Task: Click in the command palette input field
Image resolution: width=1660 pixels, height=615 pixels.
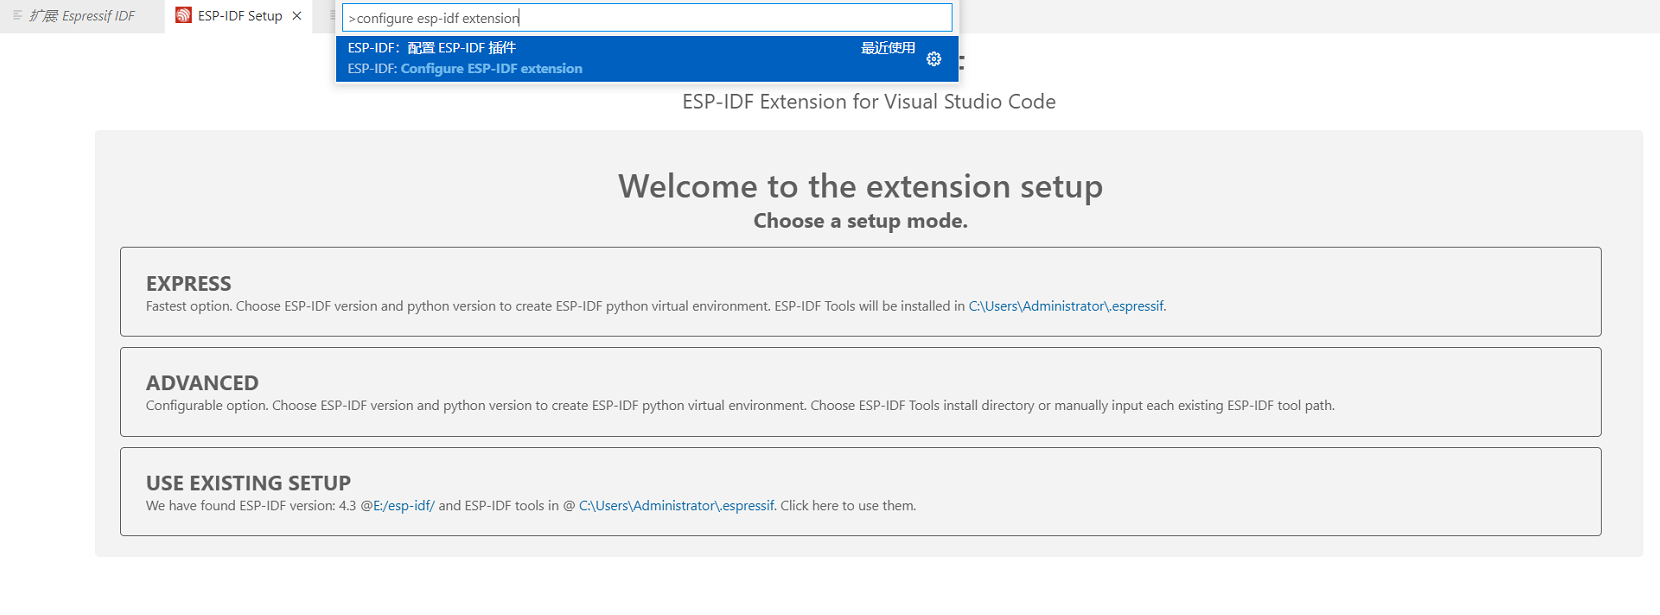Action: click(647, 18)
